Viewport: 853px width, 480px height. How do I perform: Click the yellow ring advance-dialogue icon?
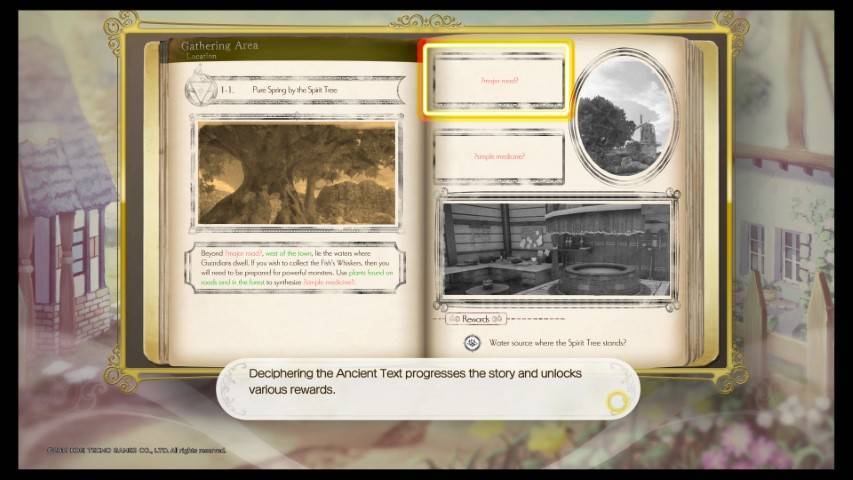tap(617, 402)
